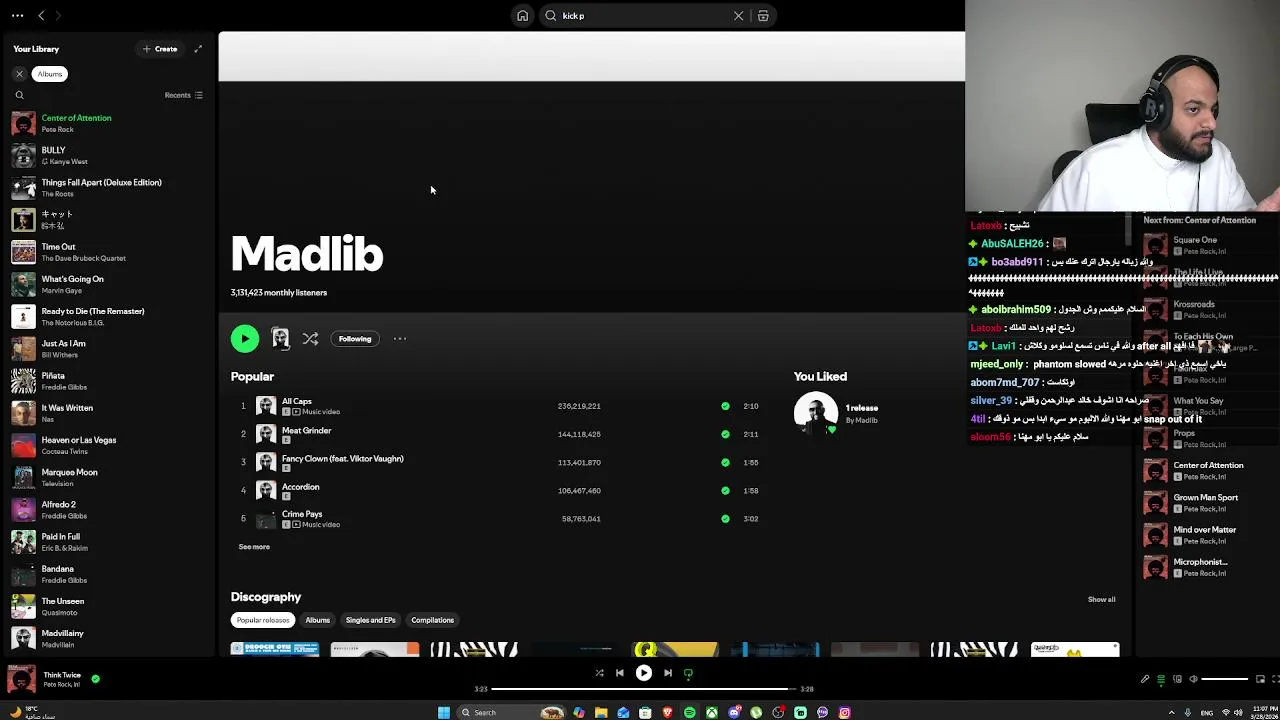Screen dimensions: 1280x720
Task: Click play button in bottom player bar
Action: (x=644, y=673)
